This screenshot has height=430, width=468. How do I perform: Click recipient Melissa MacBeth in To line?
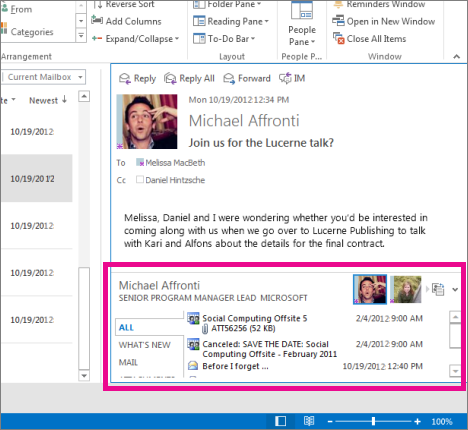tap(175, 163)
